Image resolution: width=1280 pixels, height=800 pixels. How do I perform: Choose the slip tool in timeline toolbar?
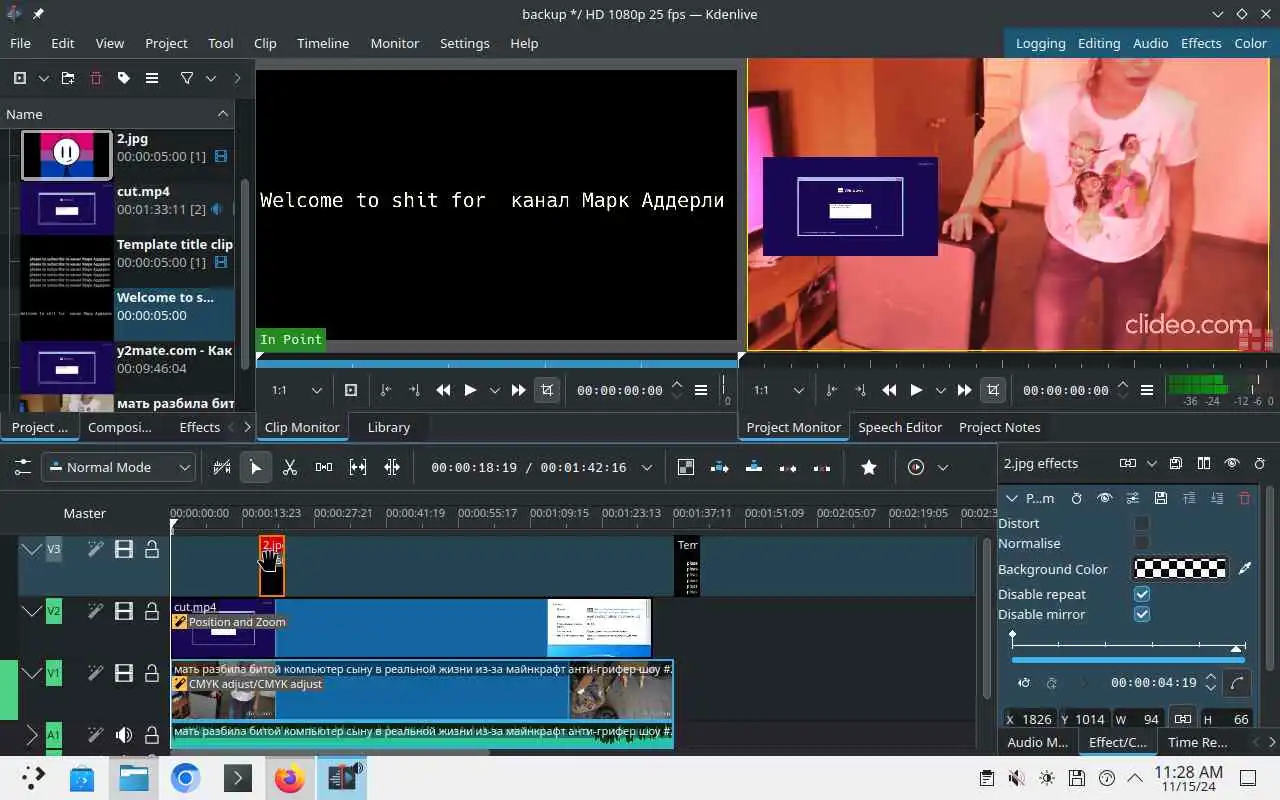[358, 467]
